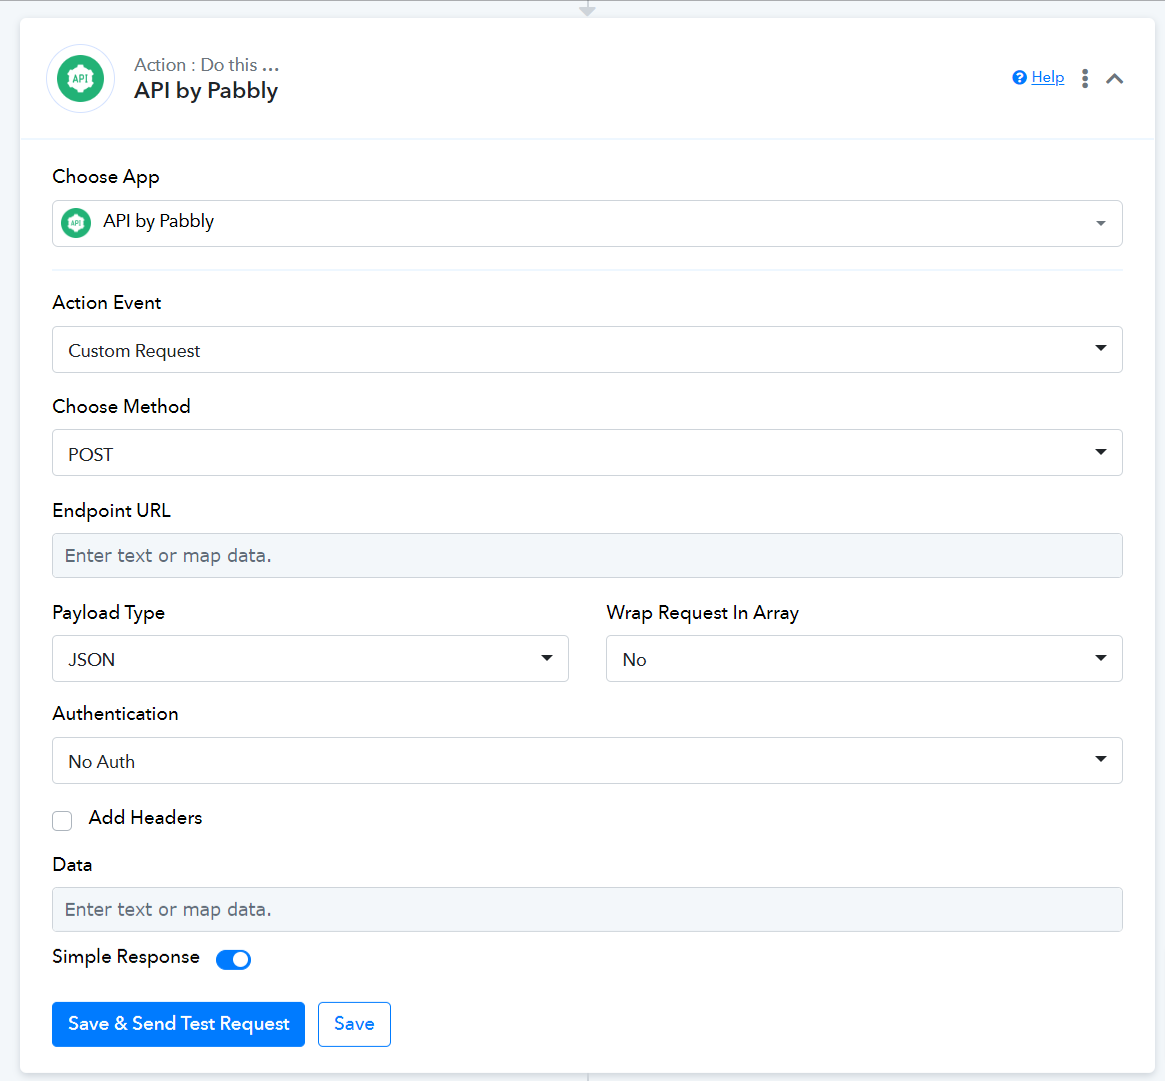Click the Endpoint URL label
The image size is (1165, 1081).
click(x=111, y=510)
